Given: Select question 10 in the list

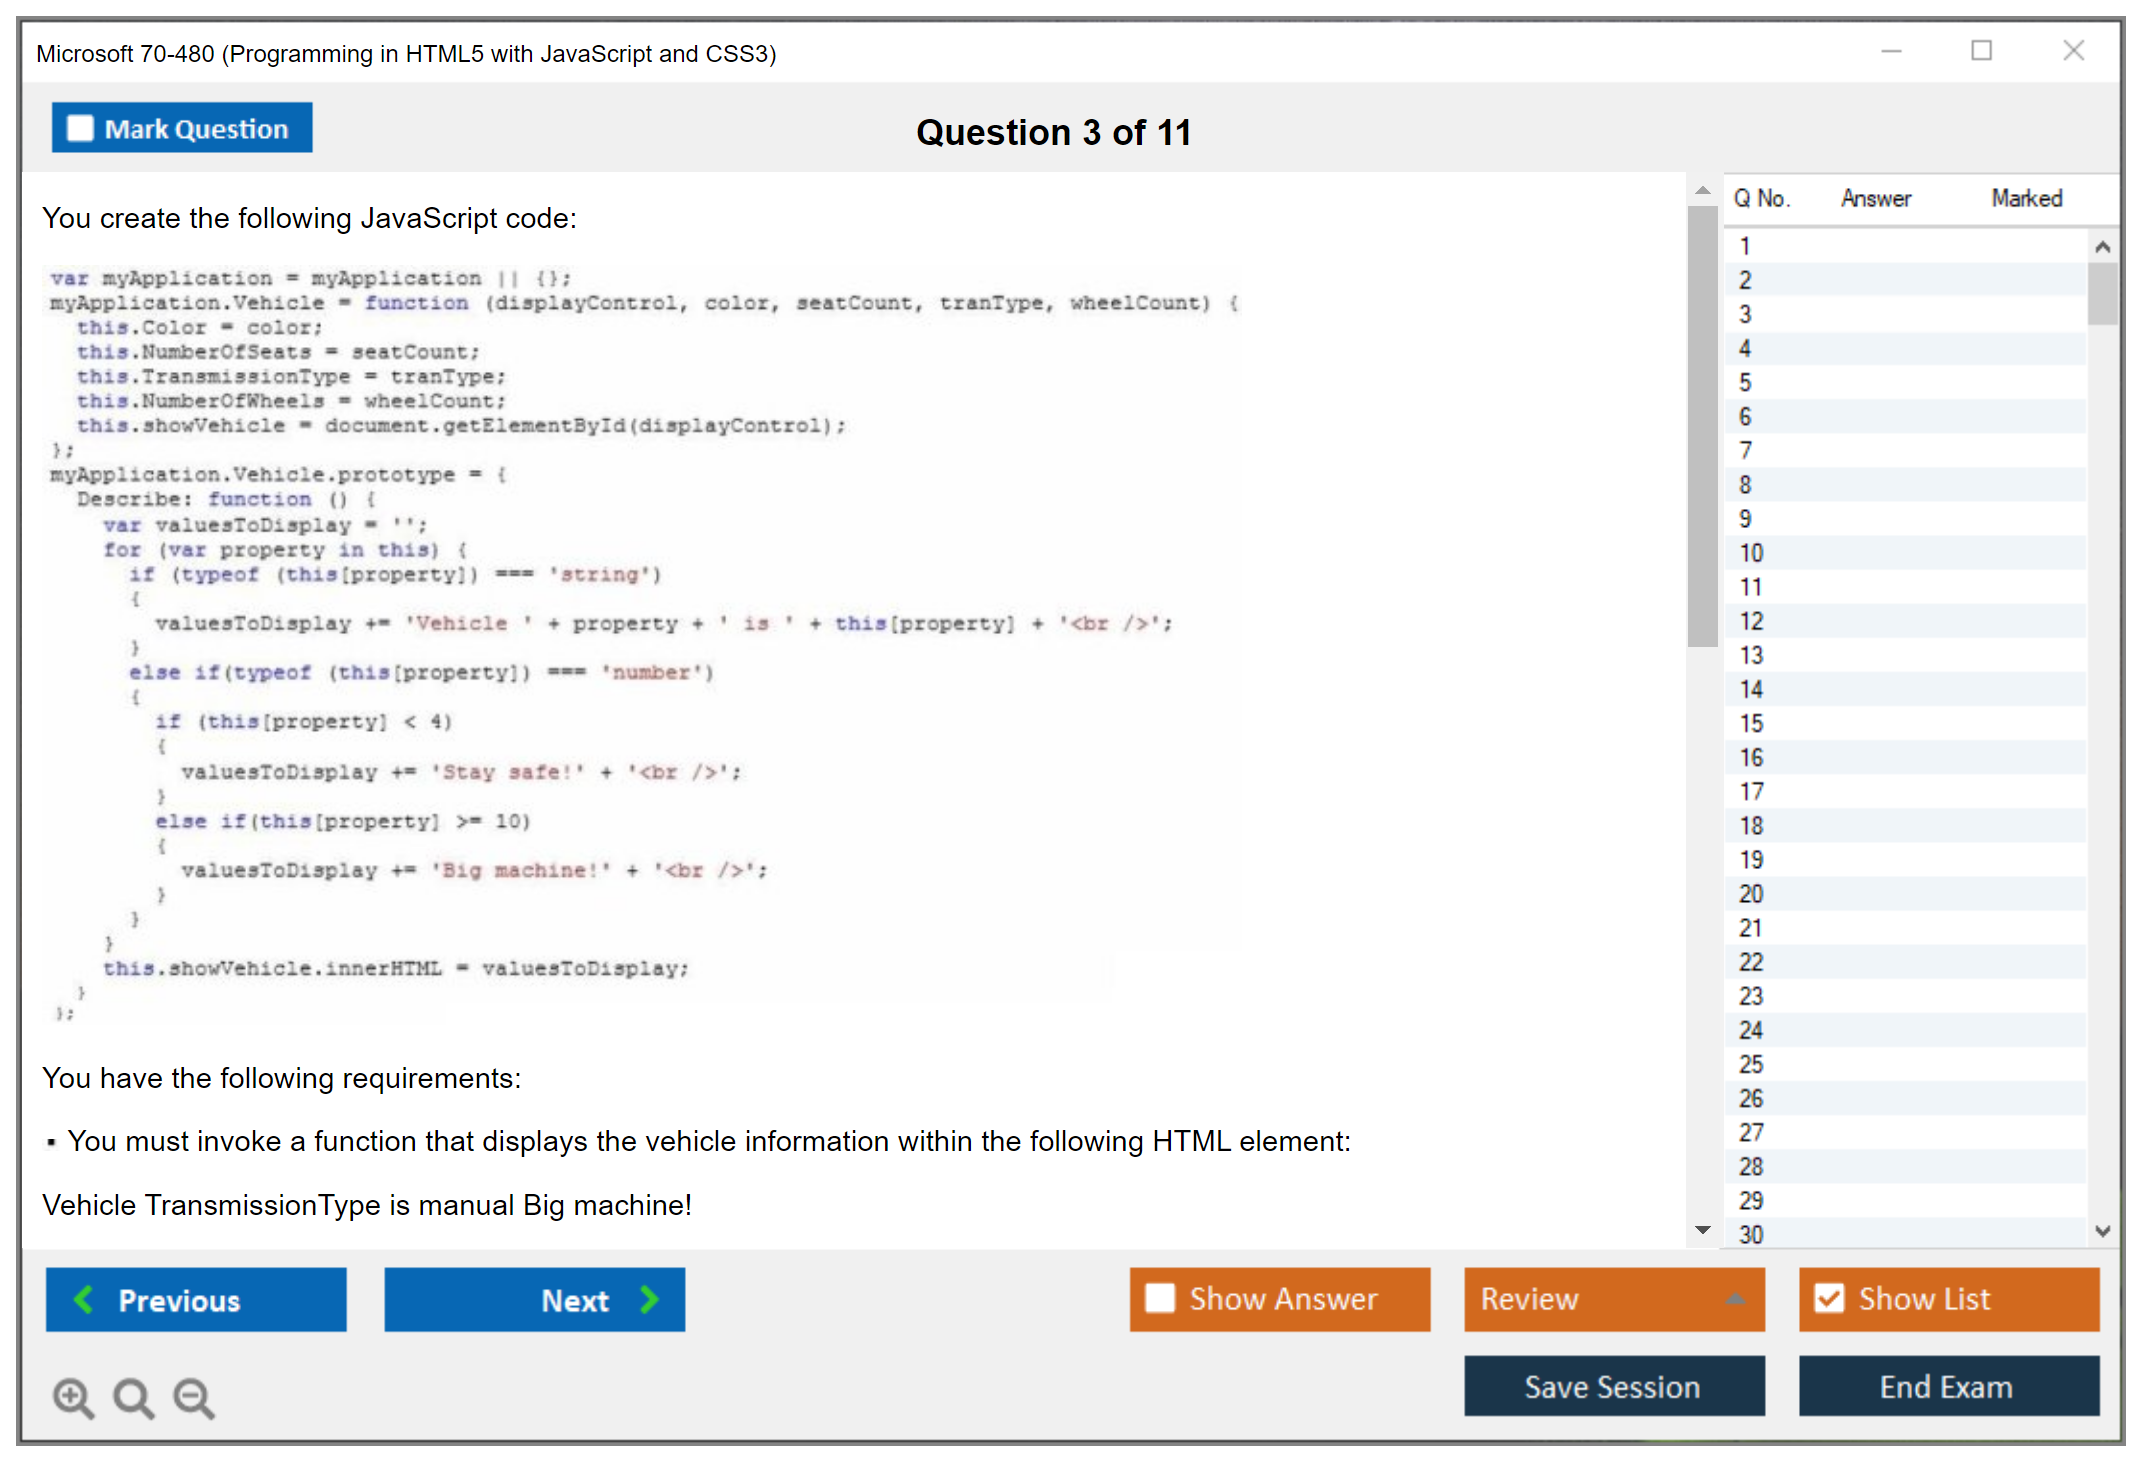Looking at the screenshot, I should [x=1752, y=553].
